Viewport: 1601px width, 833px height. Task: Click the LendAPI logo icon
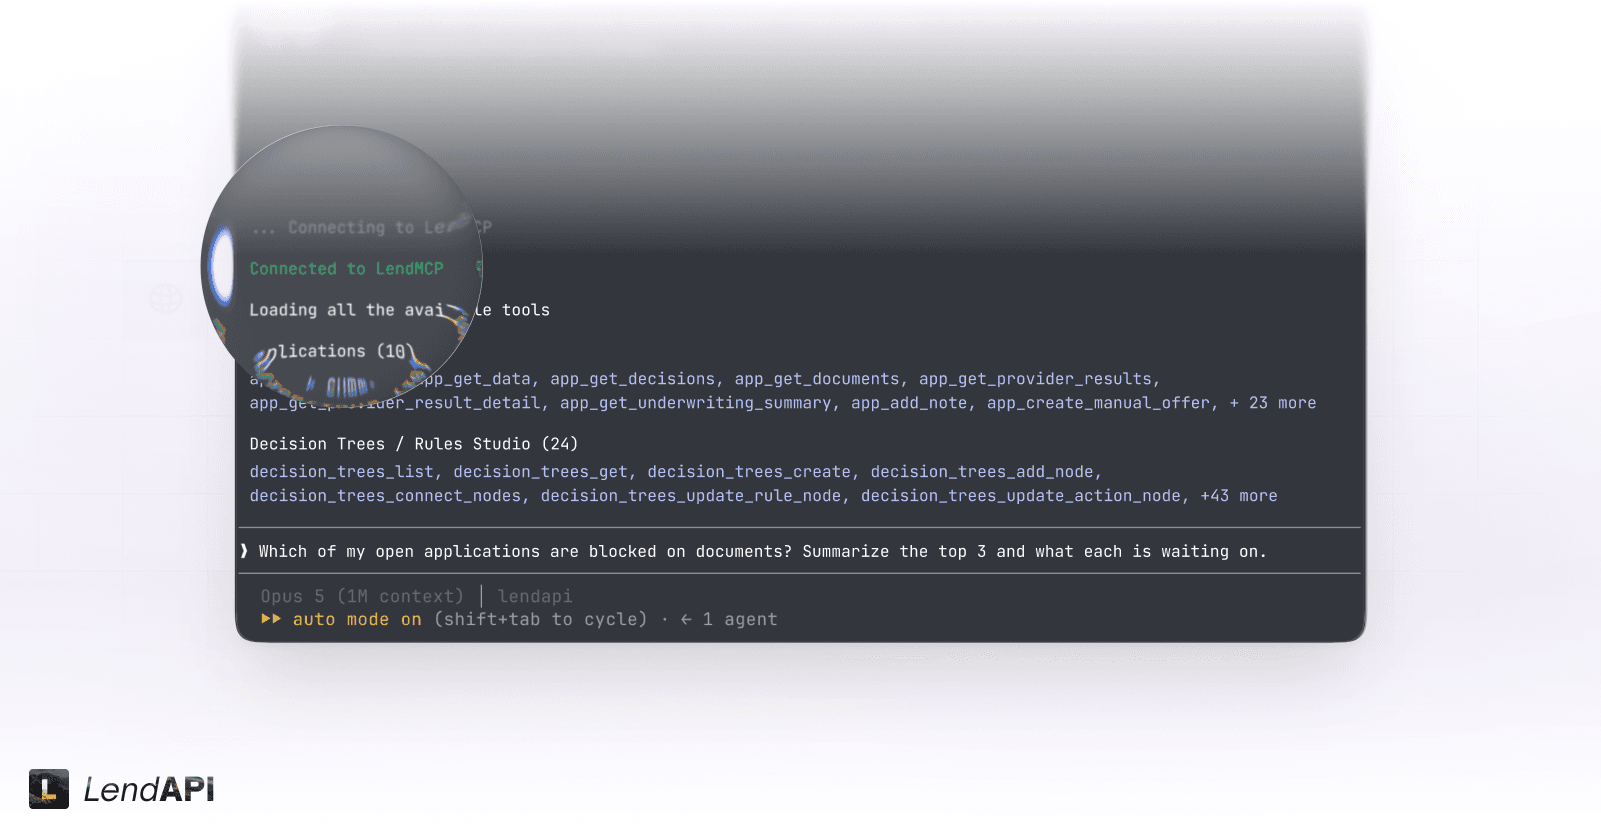click(49, 789)
